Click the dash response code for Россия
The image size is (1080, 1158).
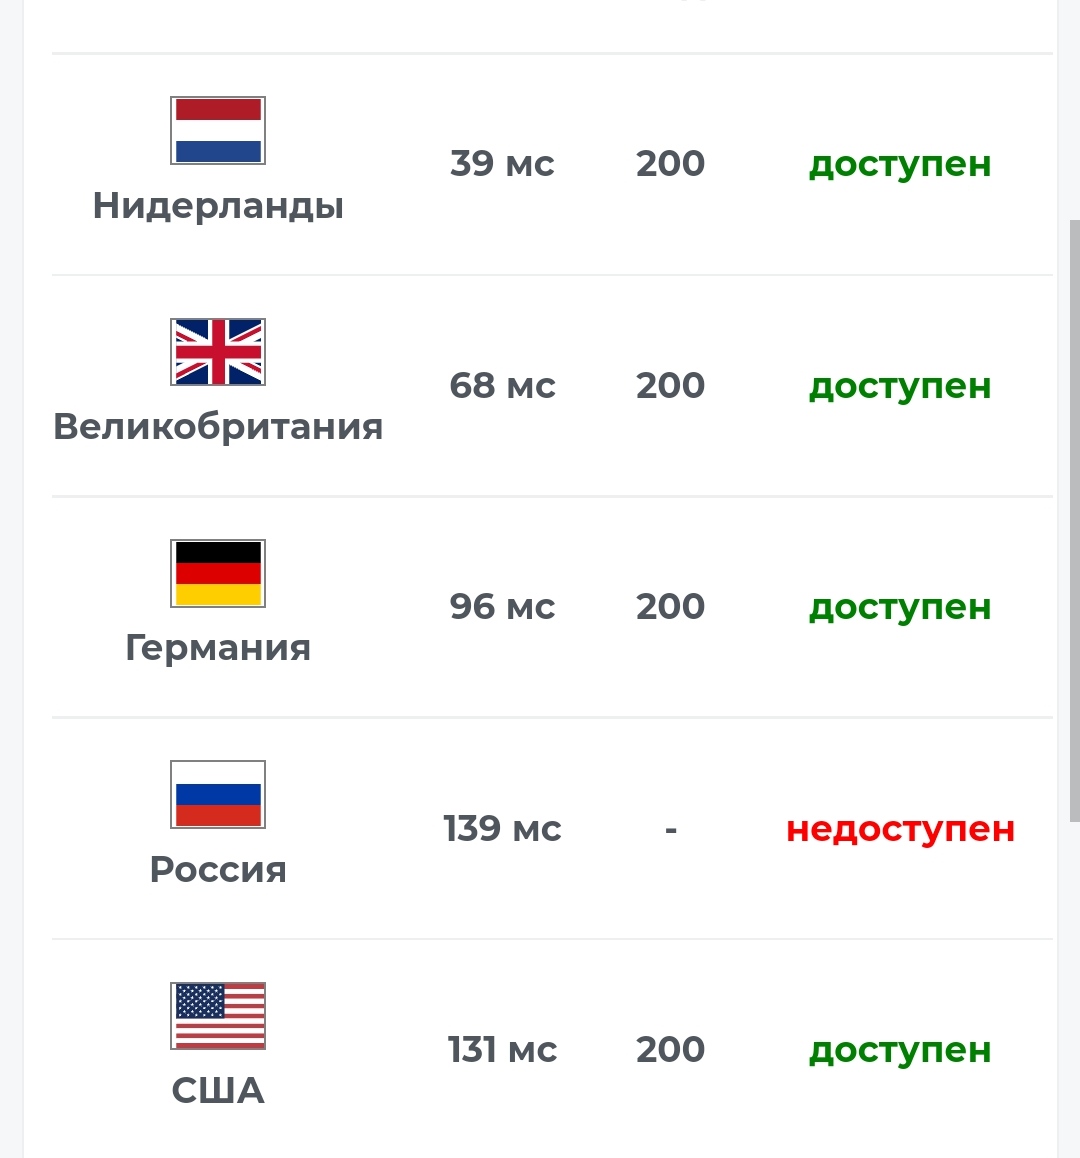tap(671, 830)
